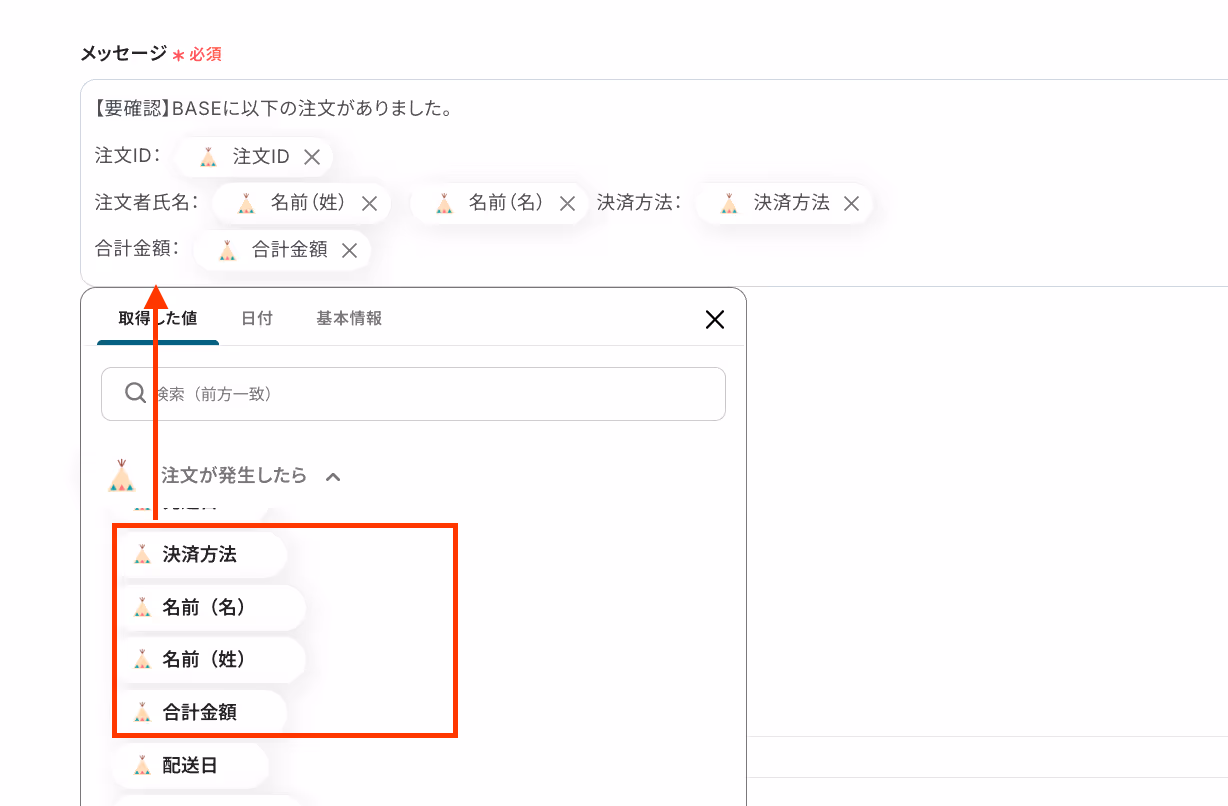1228x806 pixels.
Task: Remove the 名前(姓) tag from message
Action: pos(369,203)
